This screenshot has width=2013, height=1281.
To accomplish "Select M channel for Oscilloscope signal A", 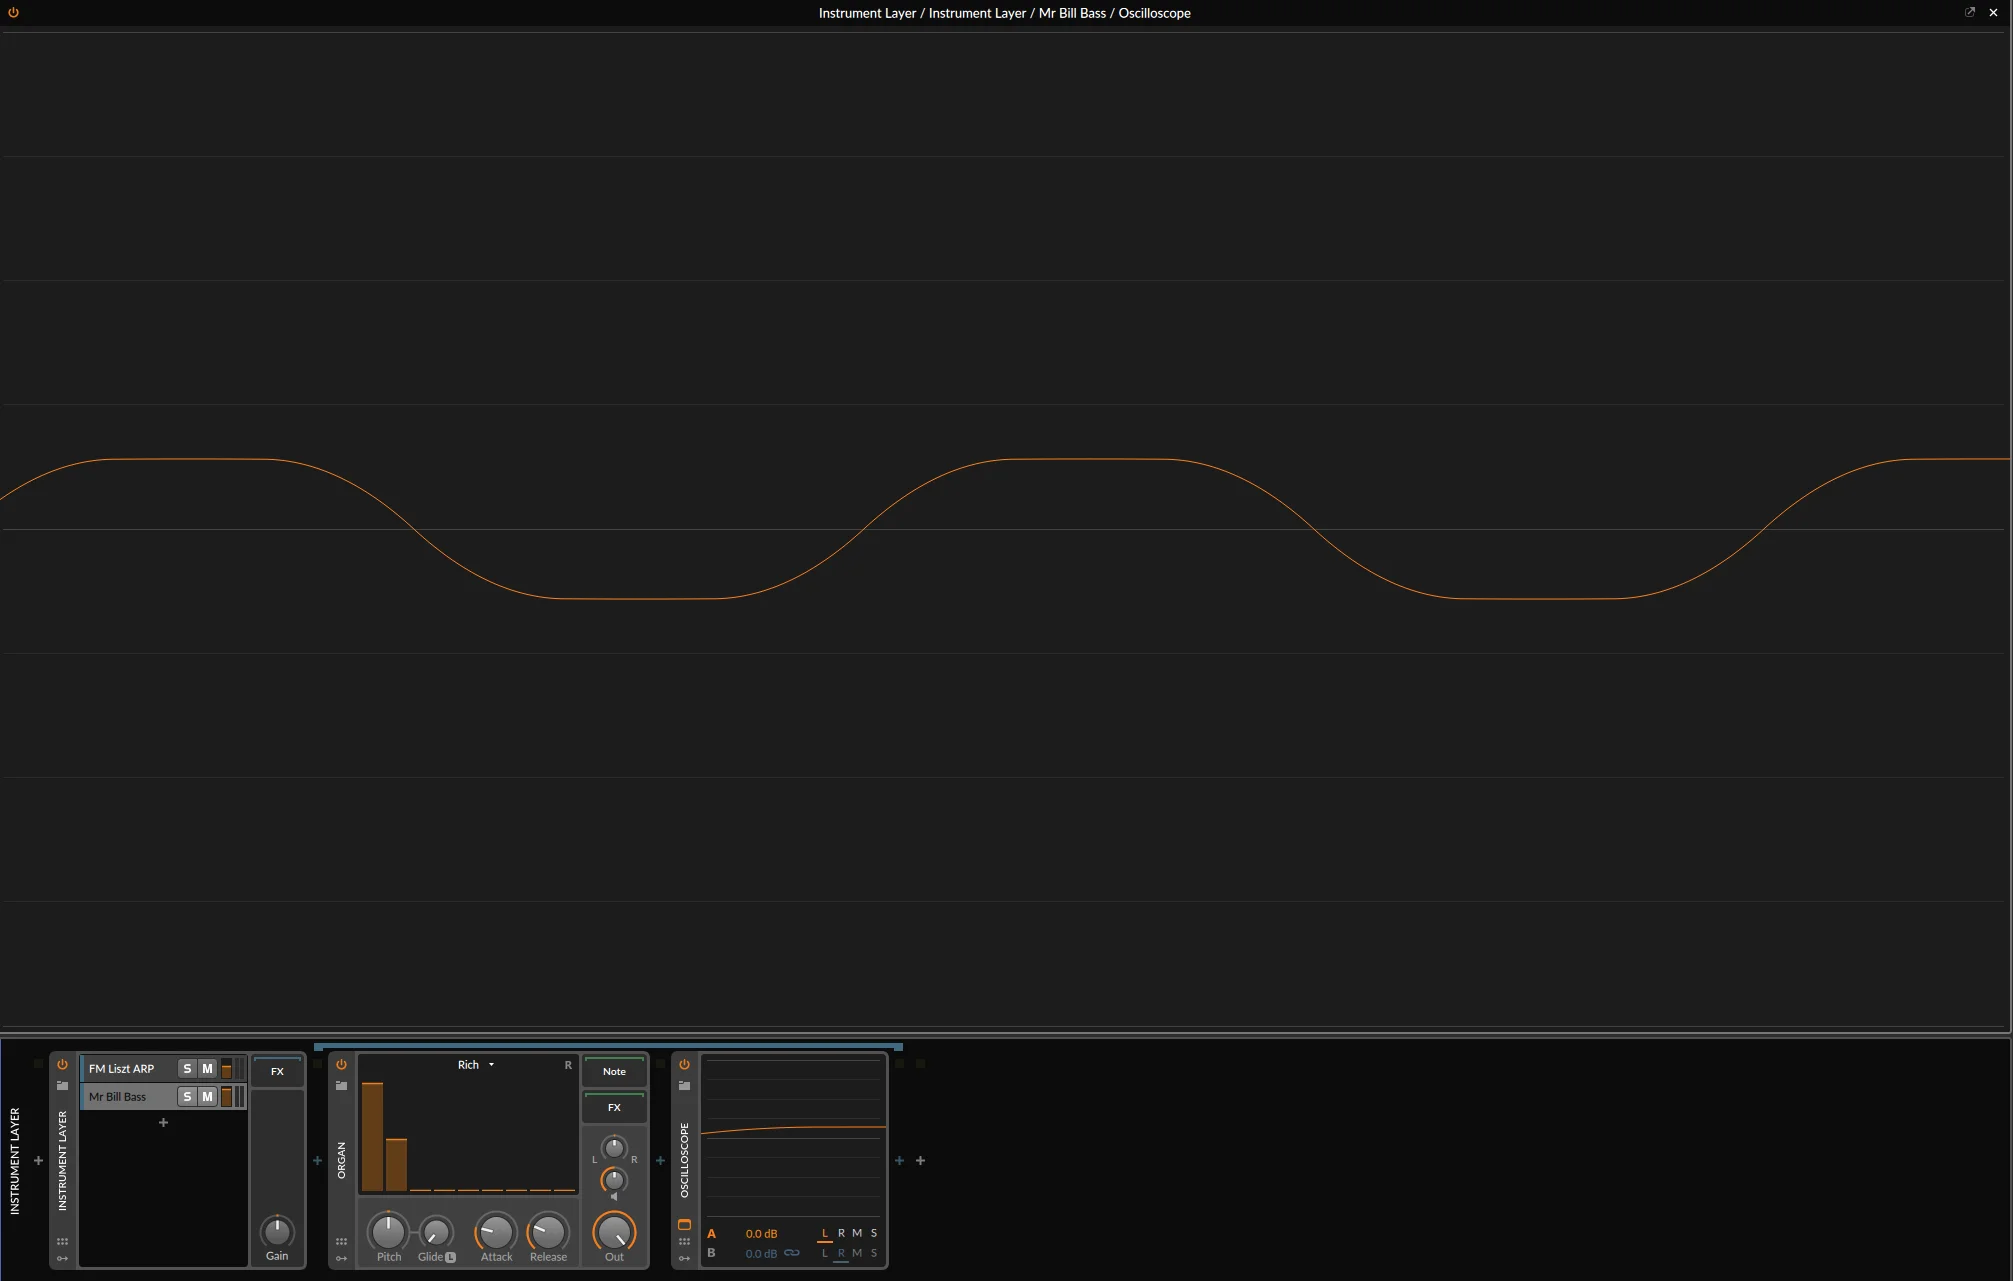I will point(857,1233).
